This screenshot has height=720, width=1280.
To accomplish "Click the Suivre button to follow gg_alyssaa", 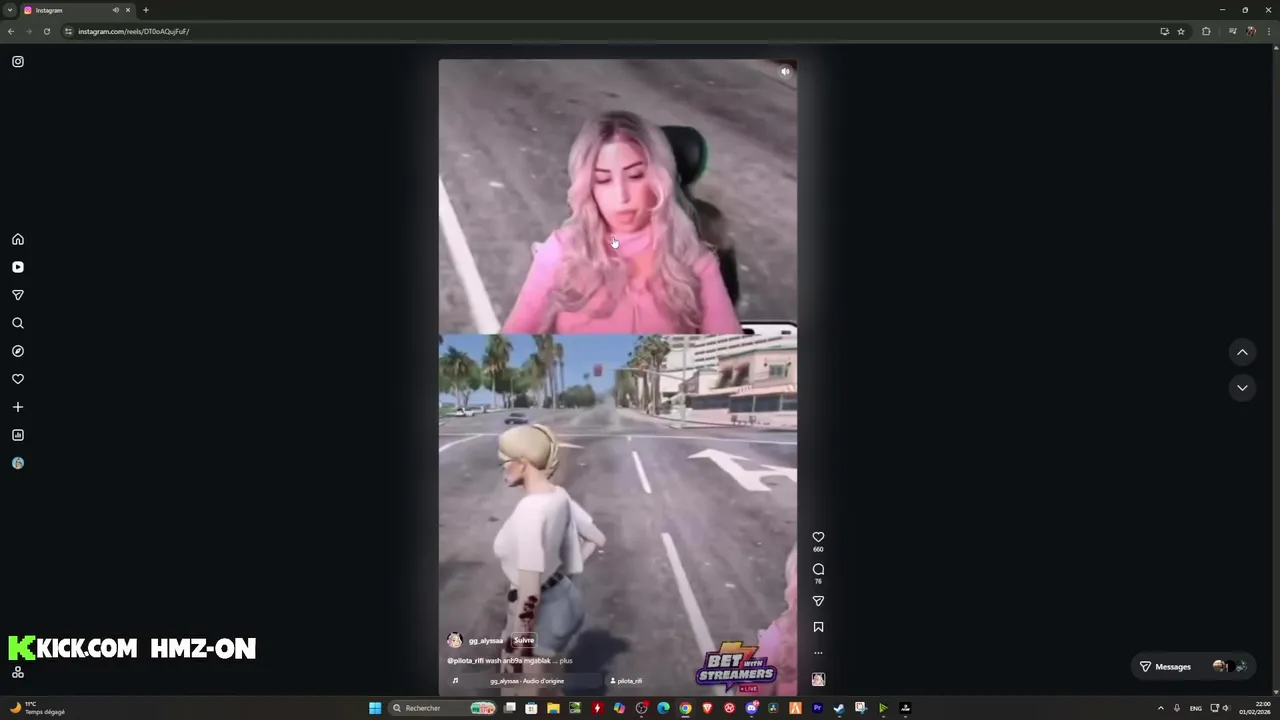I will [x=524, y=640].
